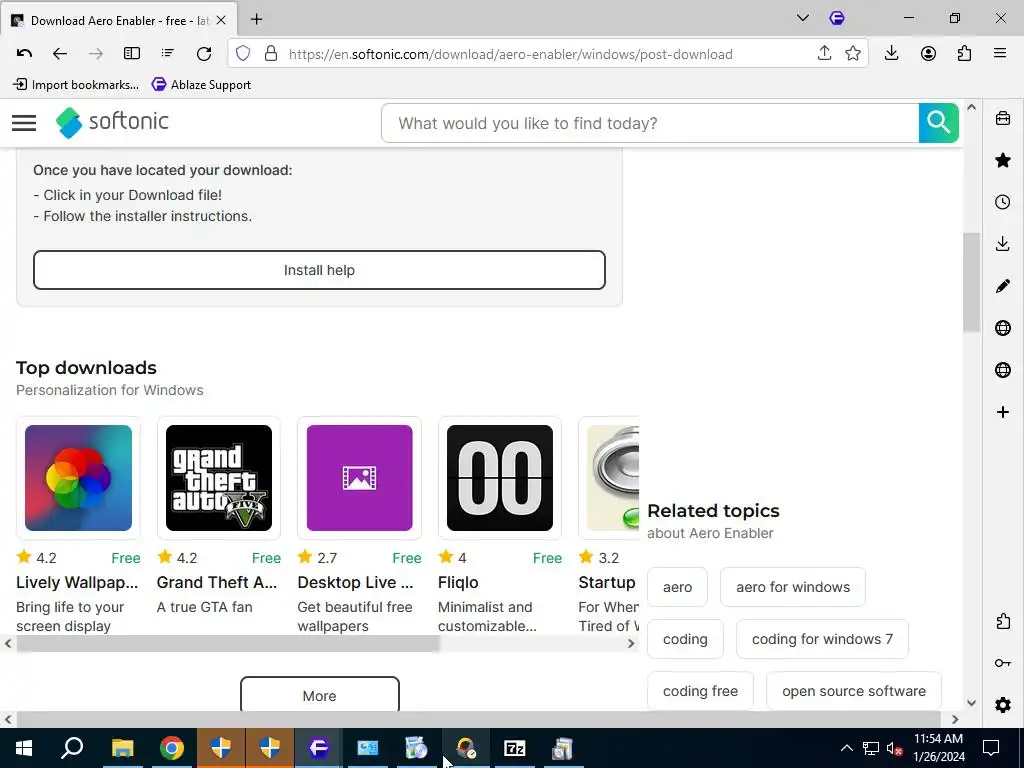Click page vertical scrollbar up arrow

[x=971, y=107]
